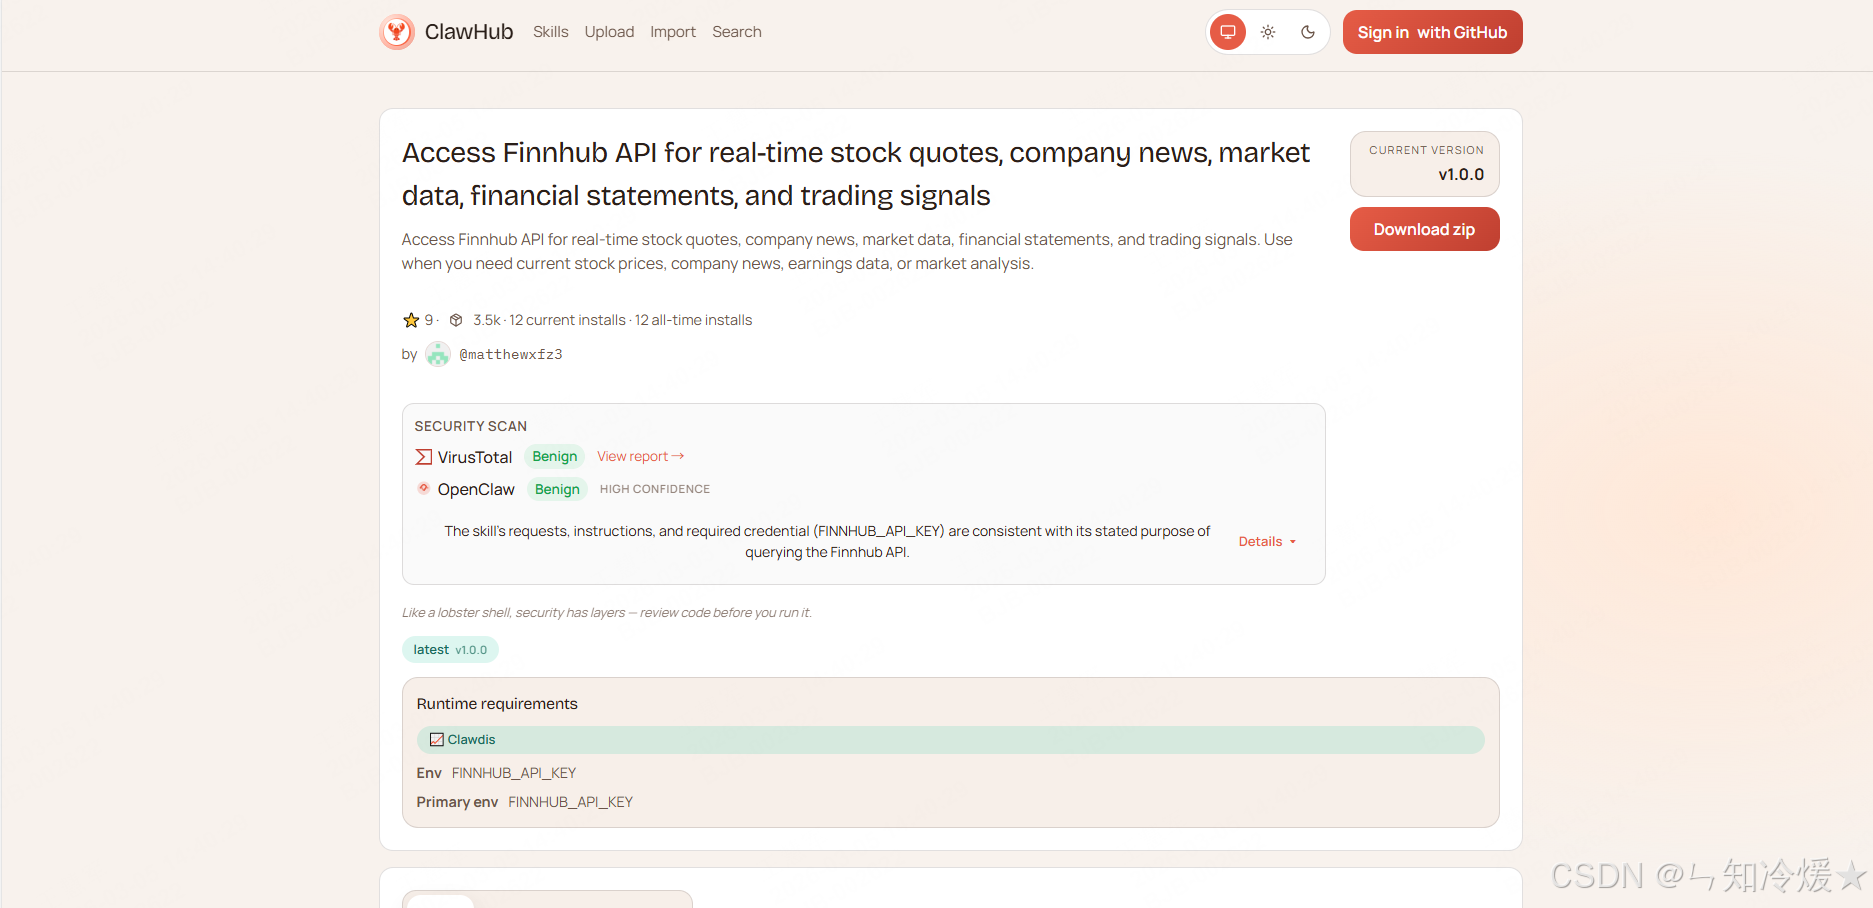The image size is (1873, 908).
Task: Go to ClawHub home via title text
Action: tap(469, 32)
